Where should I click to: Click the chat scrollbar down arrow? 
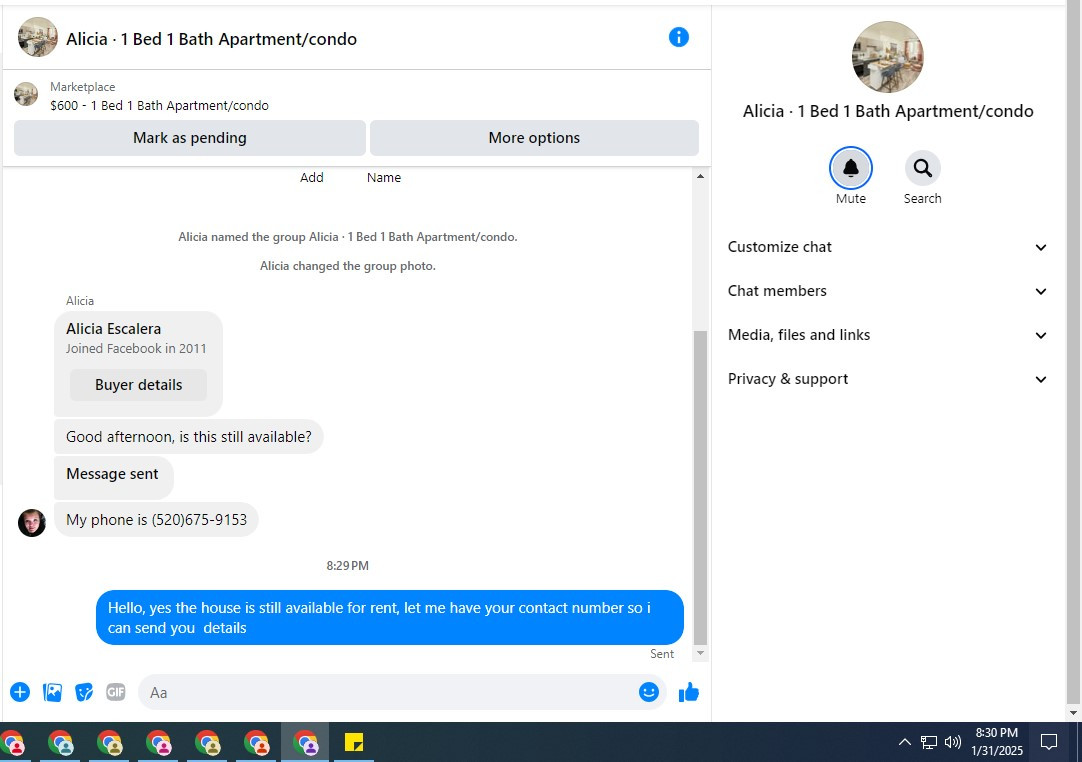pos(700,653)
